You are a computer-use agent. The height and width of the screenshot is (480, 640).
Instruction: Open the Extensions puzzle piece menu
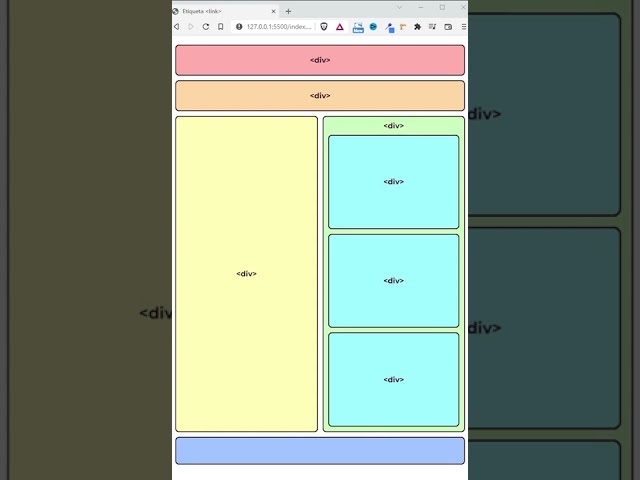point(417,27)
